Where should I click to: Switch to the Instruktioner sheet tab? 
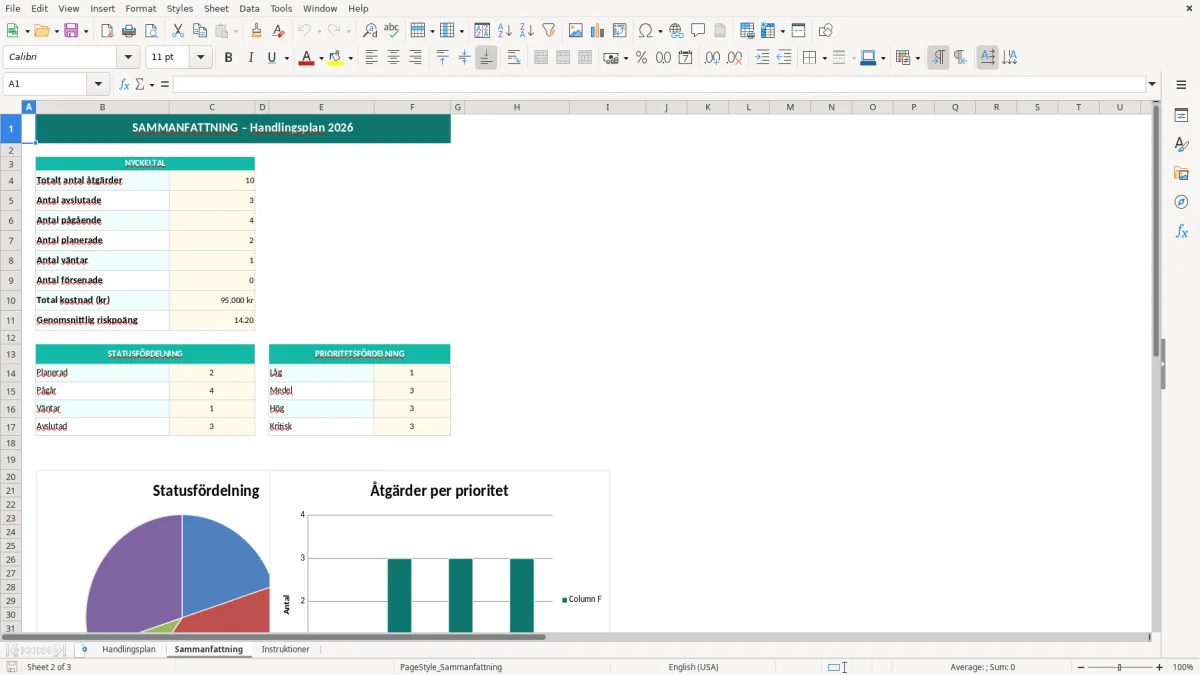click(x=286, y=649)
